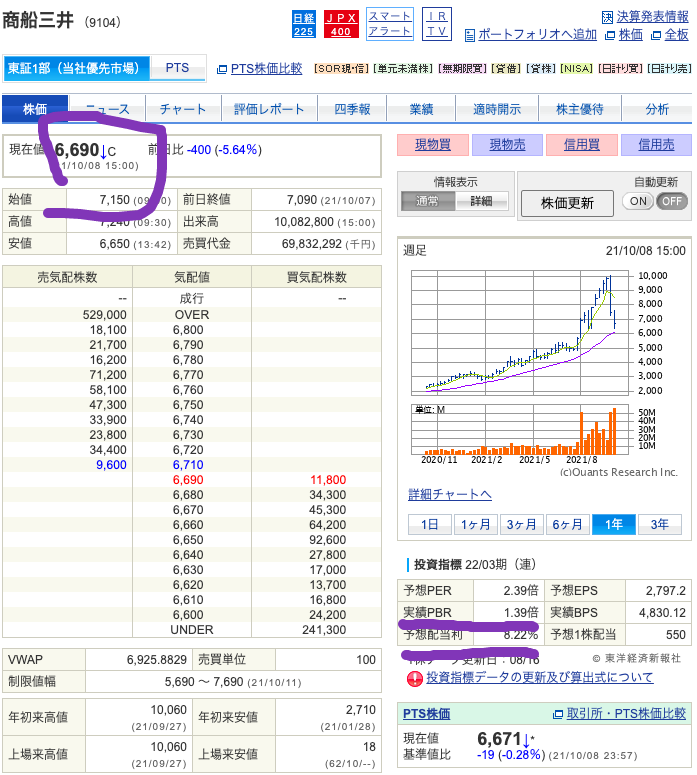This screenshot has height=775, width=697.
Task: Open the PTS株価 heading link
Action: pos(426,714)
